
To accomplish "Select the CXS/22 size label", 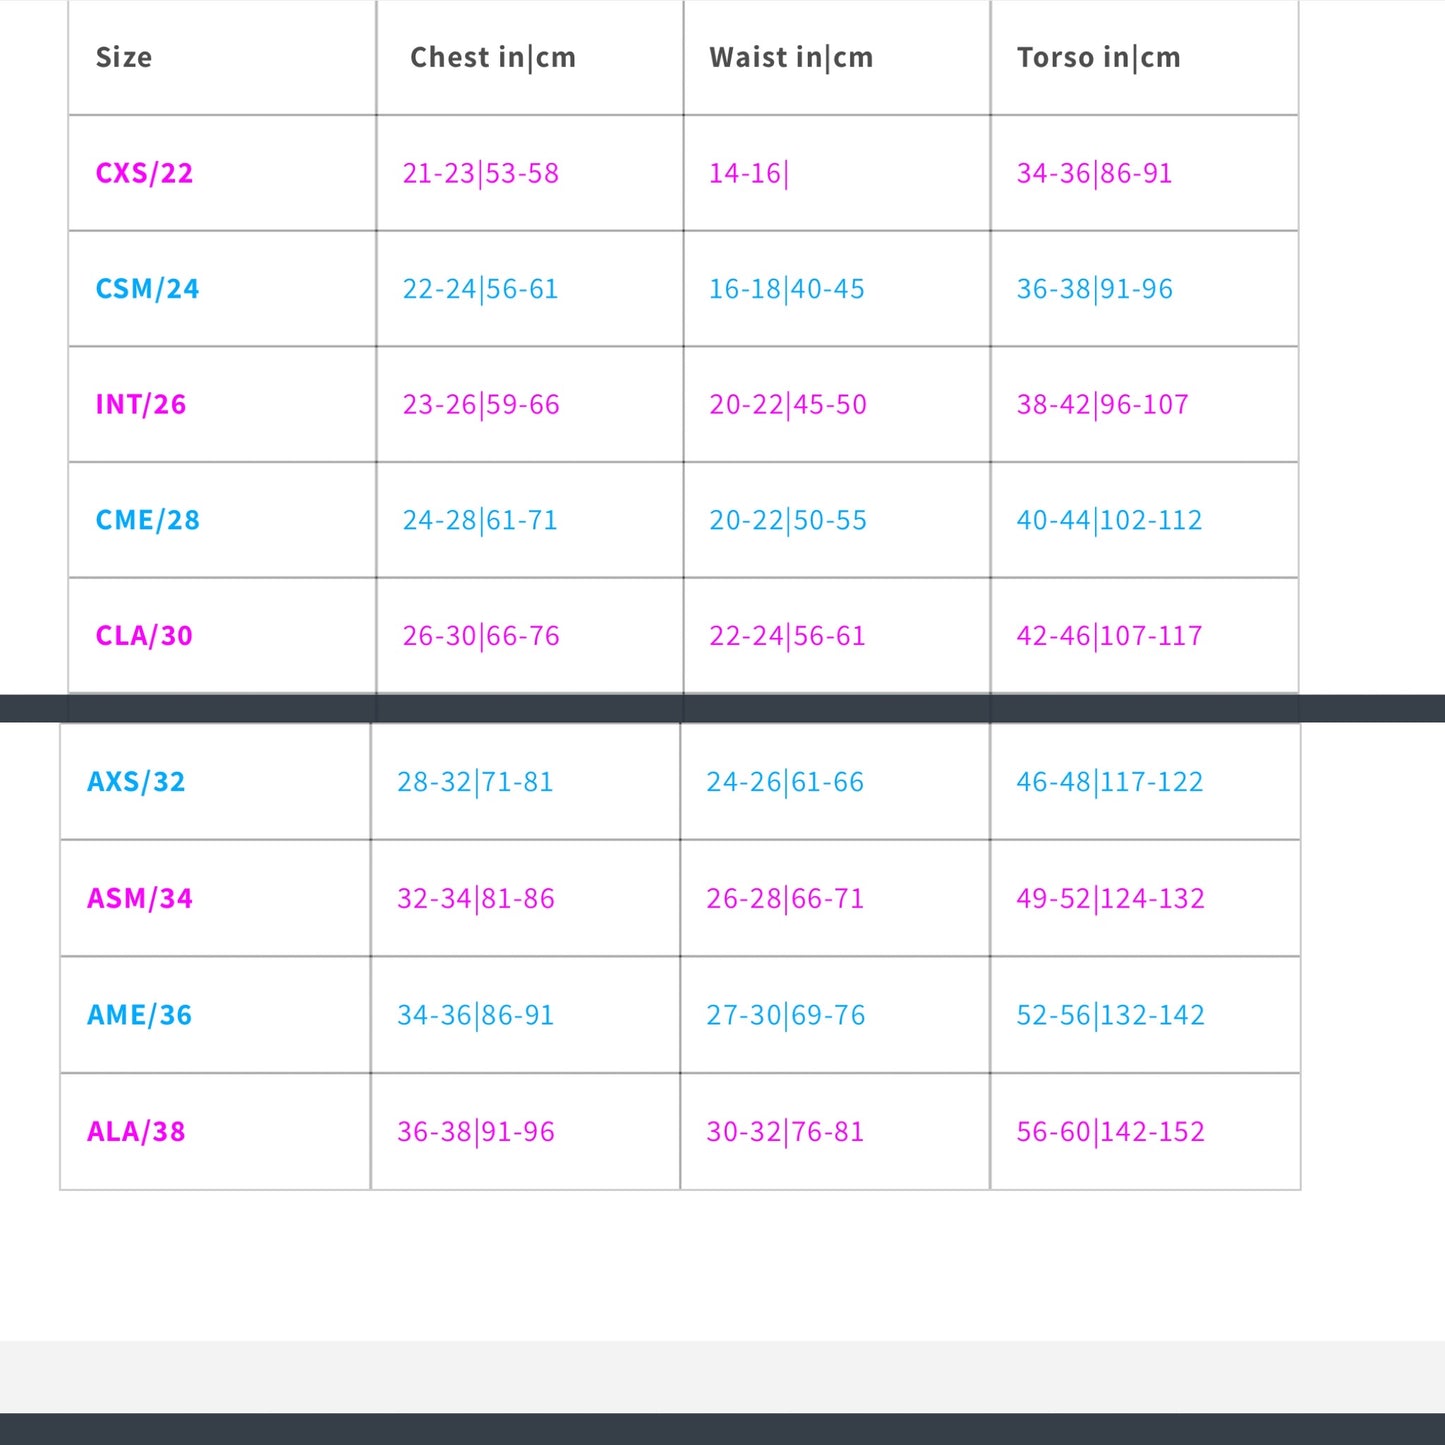I will [144, 173].
